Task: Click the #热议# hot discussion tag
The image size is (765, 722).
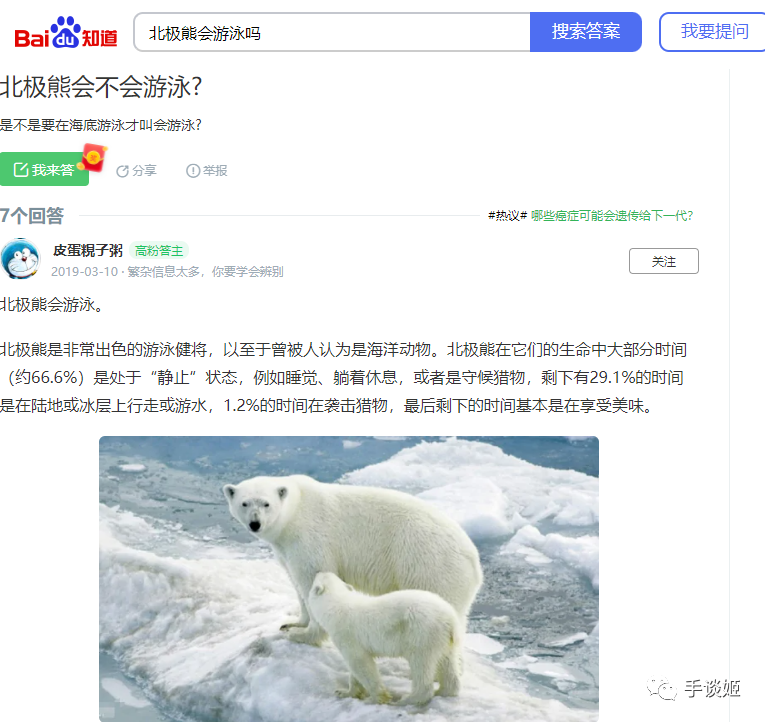Action: pyautogui.click(x=507, y=216)
